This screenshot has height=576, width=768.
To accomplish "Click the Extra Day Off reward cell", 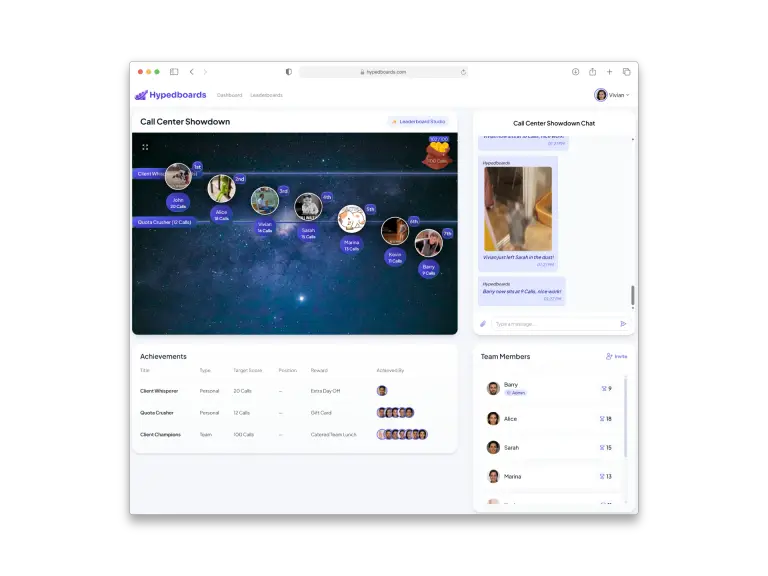I will [x=325, y=391].
